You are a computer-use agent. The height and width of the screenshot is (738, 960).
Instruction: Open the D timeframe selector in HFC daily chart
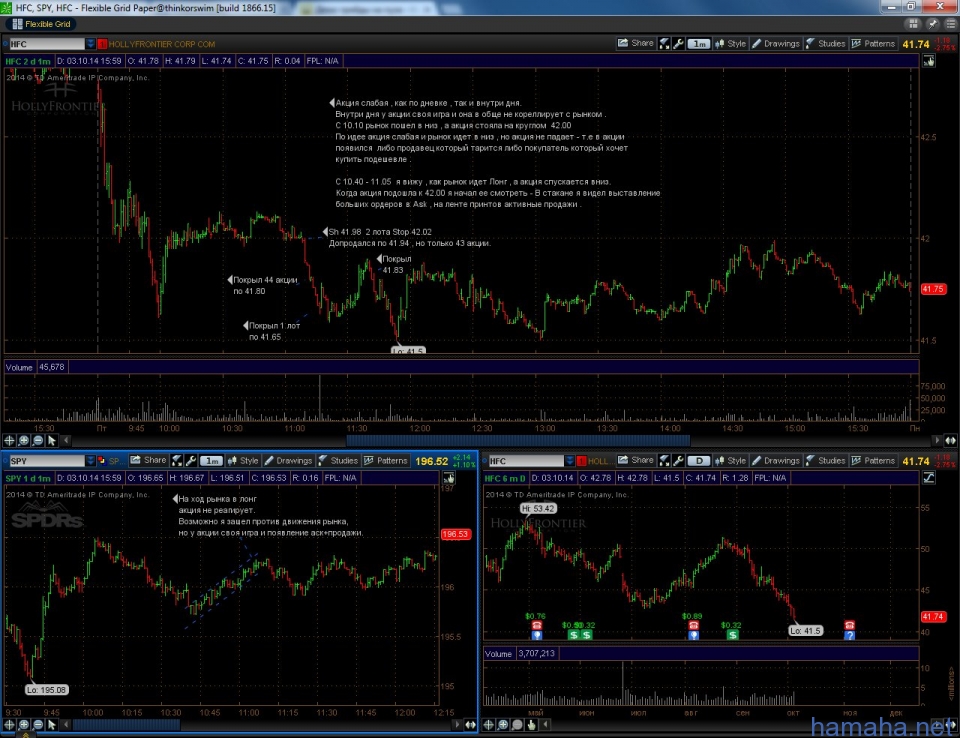pos(699,461)
